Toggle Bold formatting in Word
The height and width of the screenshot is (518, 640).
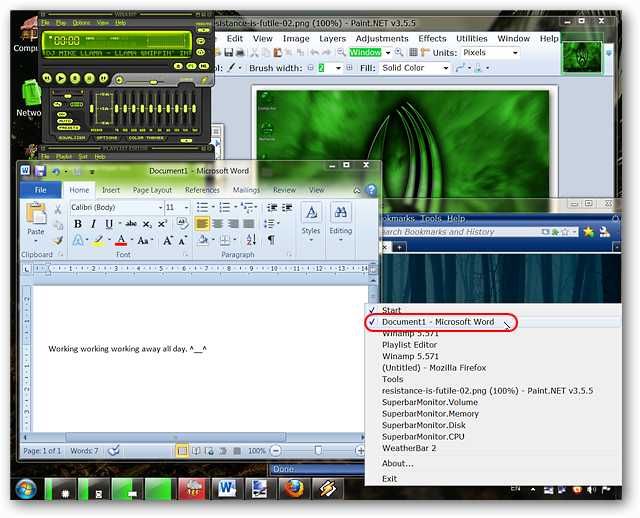coord(78,224)
